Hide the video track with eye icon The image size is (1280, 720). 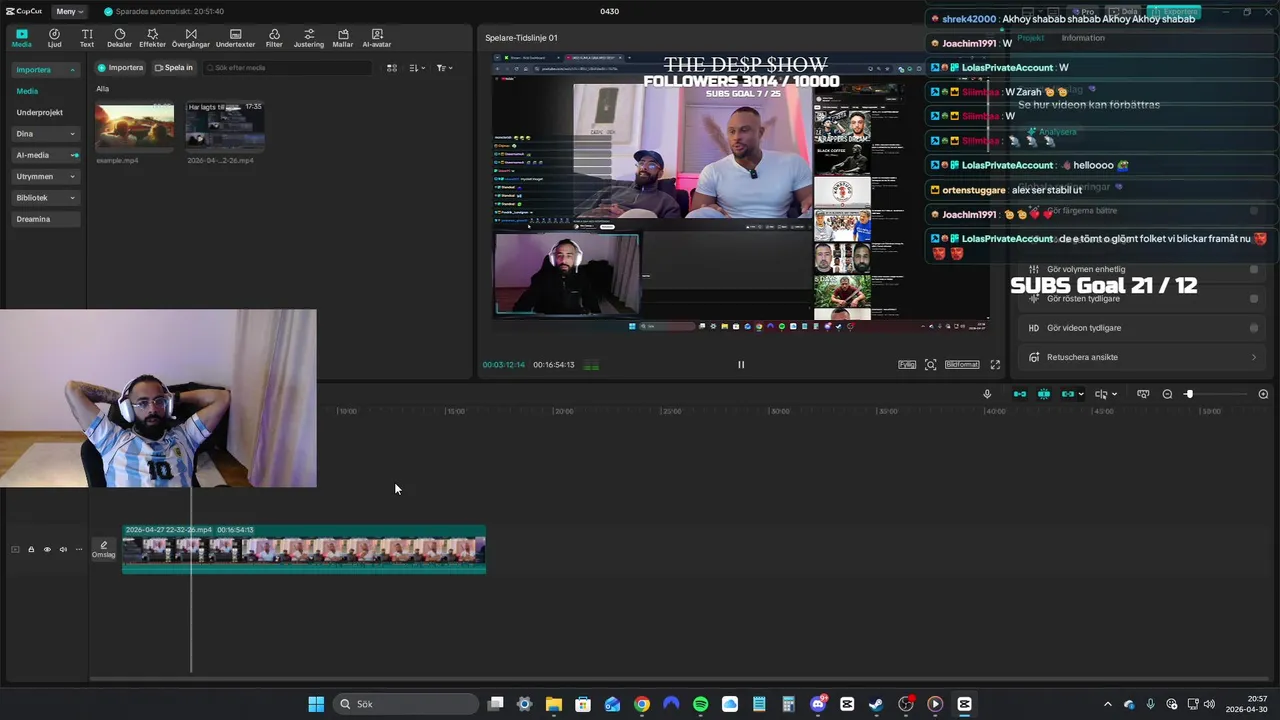(x=47, y=549)
